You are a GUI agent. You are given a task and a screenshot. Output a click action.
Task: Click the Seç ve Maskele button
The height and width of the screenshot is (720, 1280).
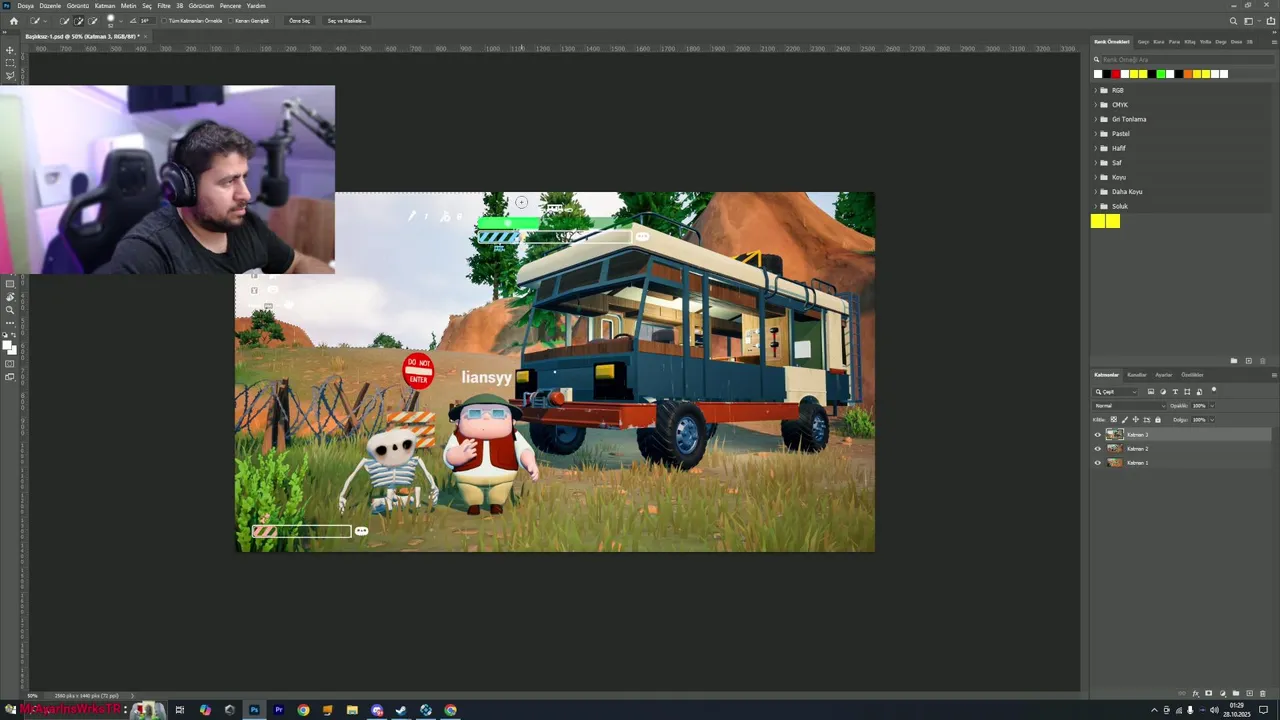click(346, 20)
